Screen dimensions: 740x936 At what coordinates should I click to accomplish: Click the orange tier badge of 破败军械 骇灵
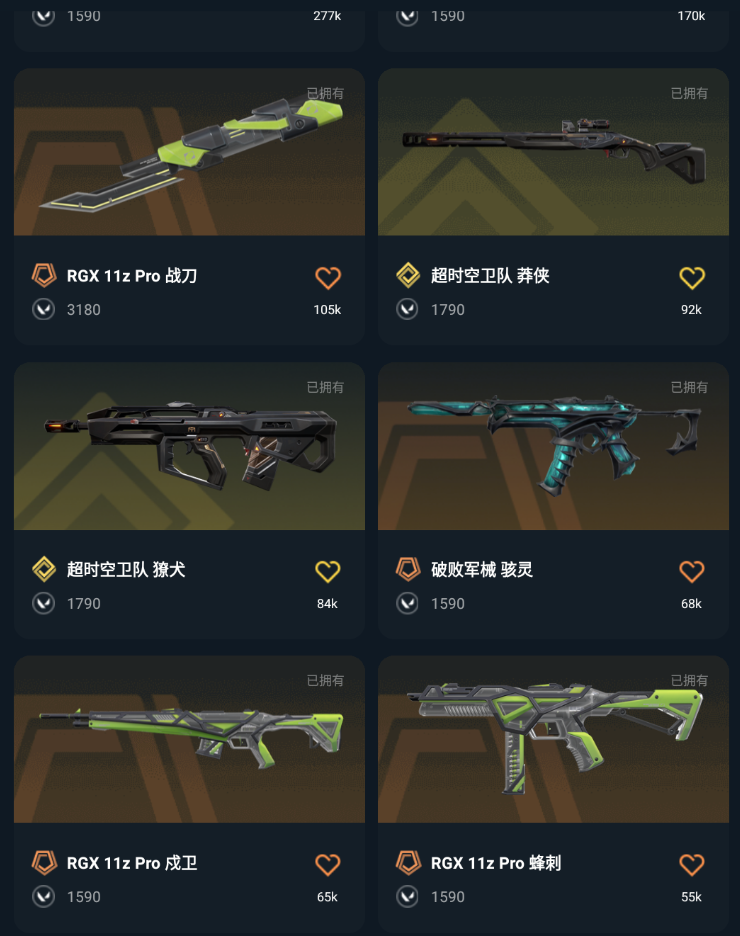pyautogui.click(x=408, y=569)
